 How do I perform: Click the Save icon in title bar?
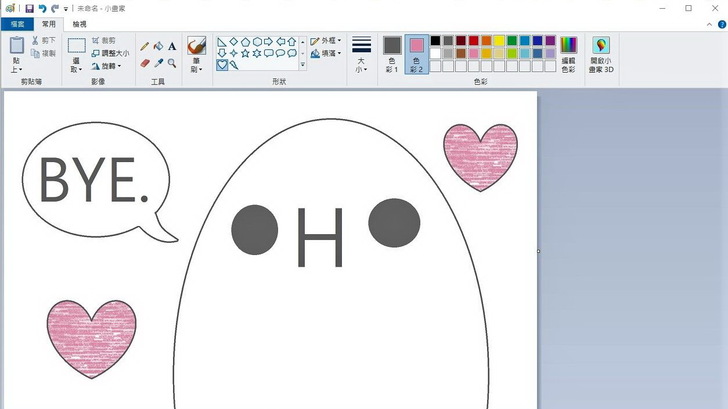pyautogui.click(x=29, y=8)
